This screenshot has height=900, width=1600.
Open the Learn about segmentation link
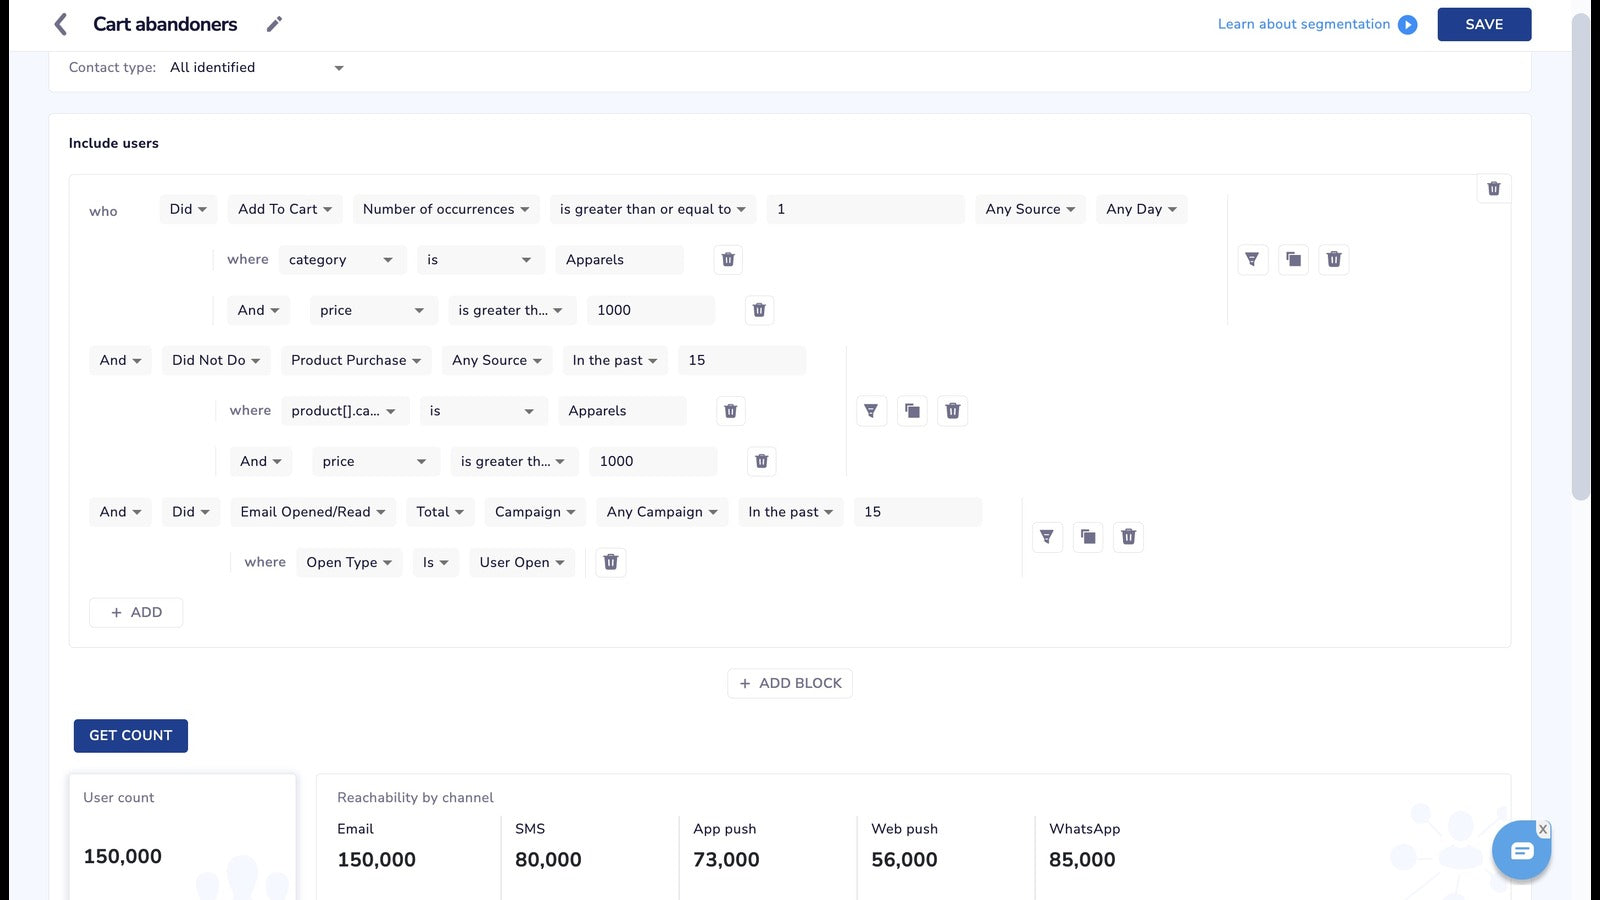pos(1303,23)
